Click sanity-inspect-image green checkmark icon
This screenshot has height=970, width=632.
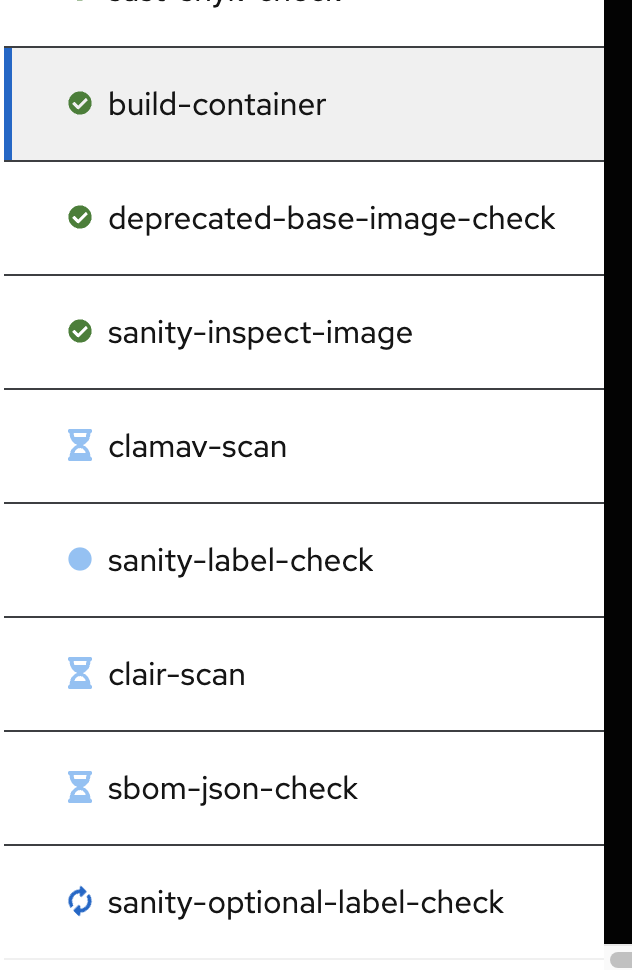pyautogui.click(x=80, y=332)
